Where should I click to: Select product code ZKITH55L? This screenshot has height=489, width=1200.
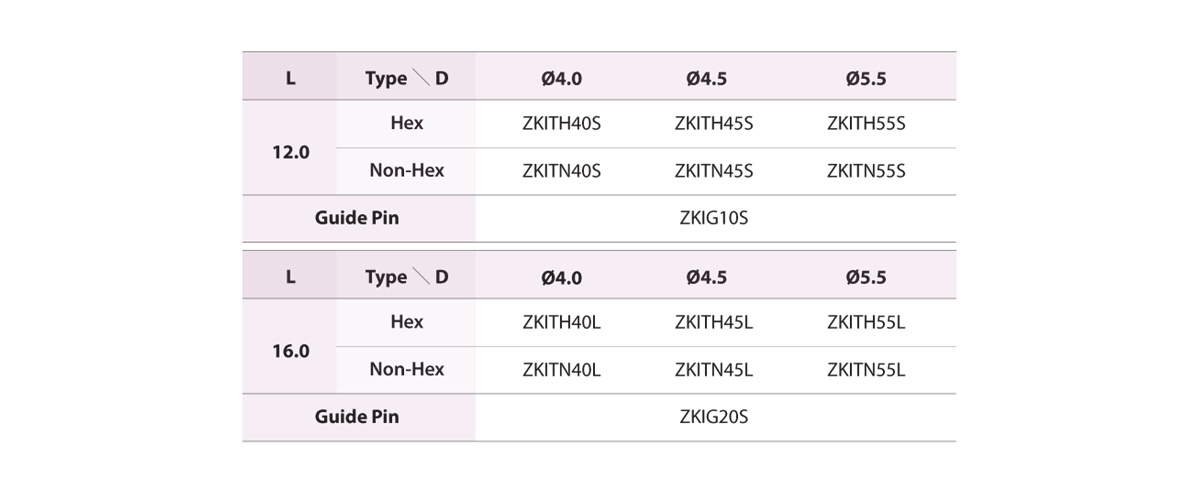point(866,322)
